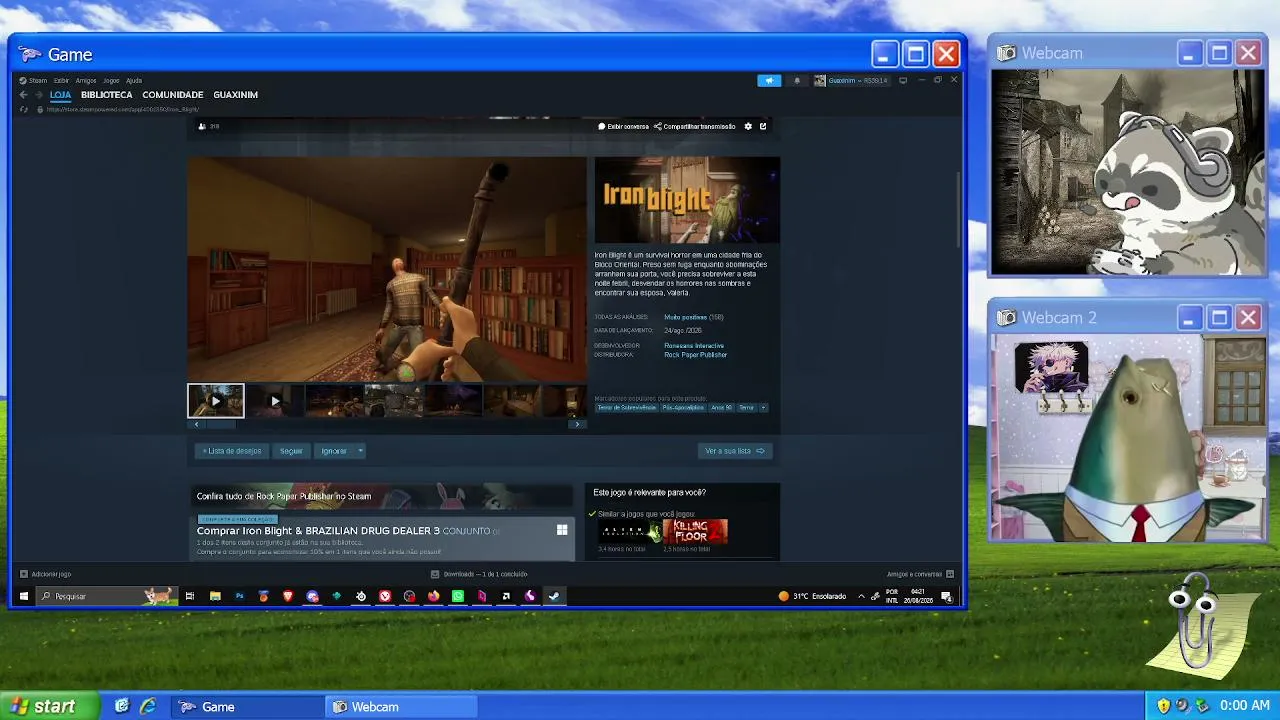Switch to Steam in inner taskbar

coord(554,596)
